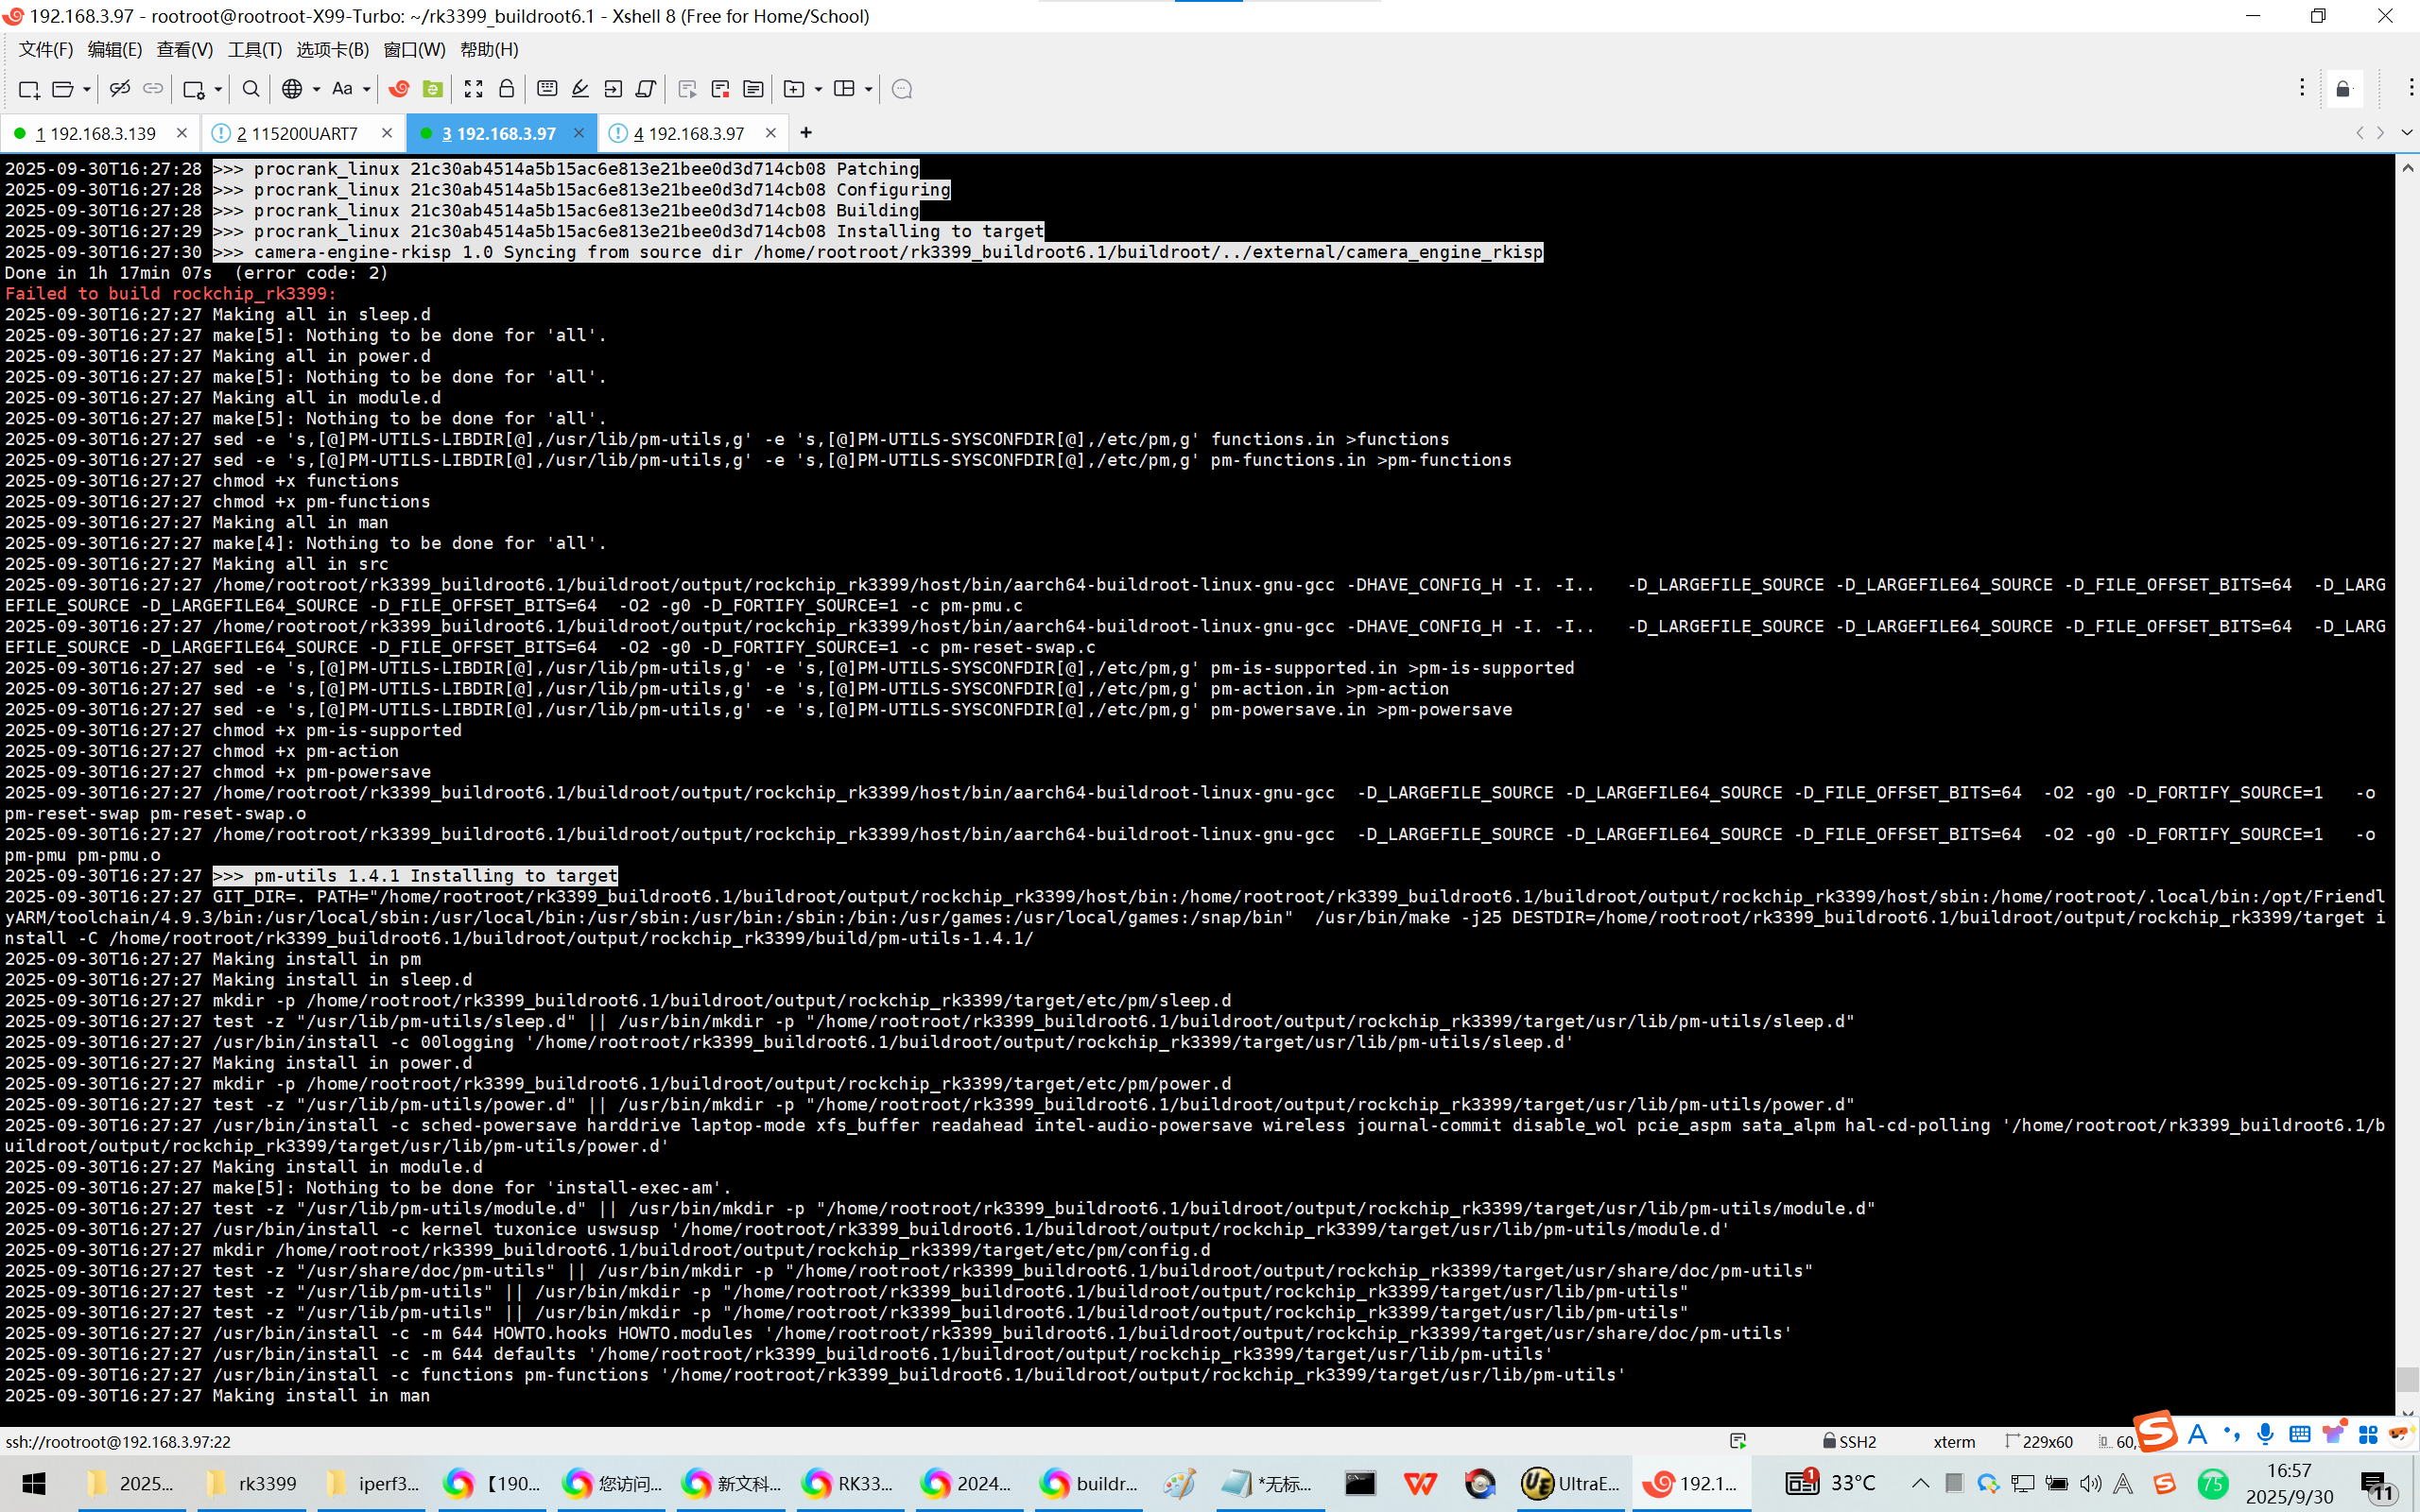Click the on-screen keyboard toolbar icon
2420x1512 pixels.
pos(547,89)
